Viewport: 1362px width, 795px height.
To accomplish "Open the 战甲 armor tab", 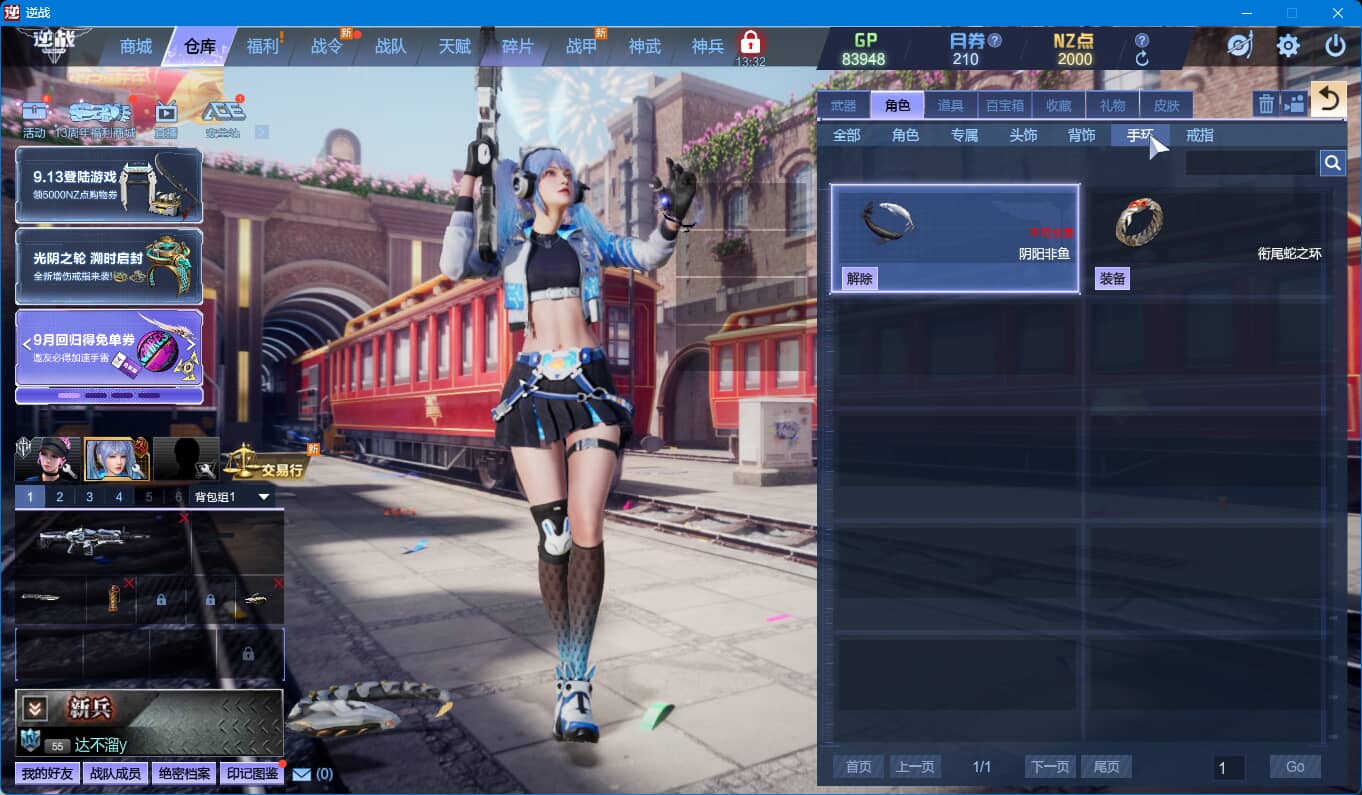I will point(582,46).
